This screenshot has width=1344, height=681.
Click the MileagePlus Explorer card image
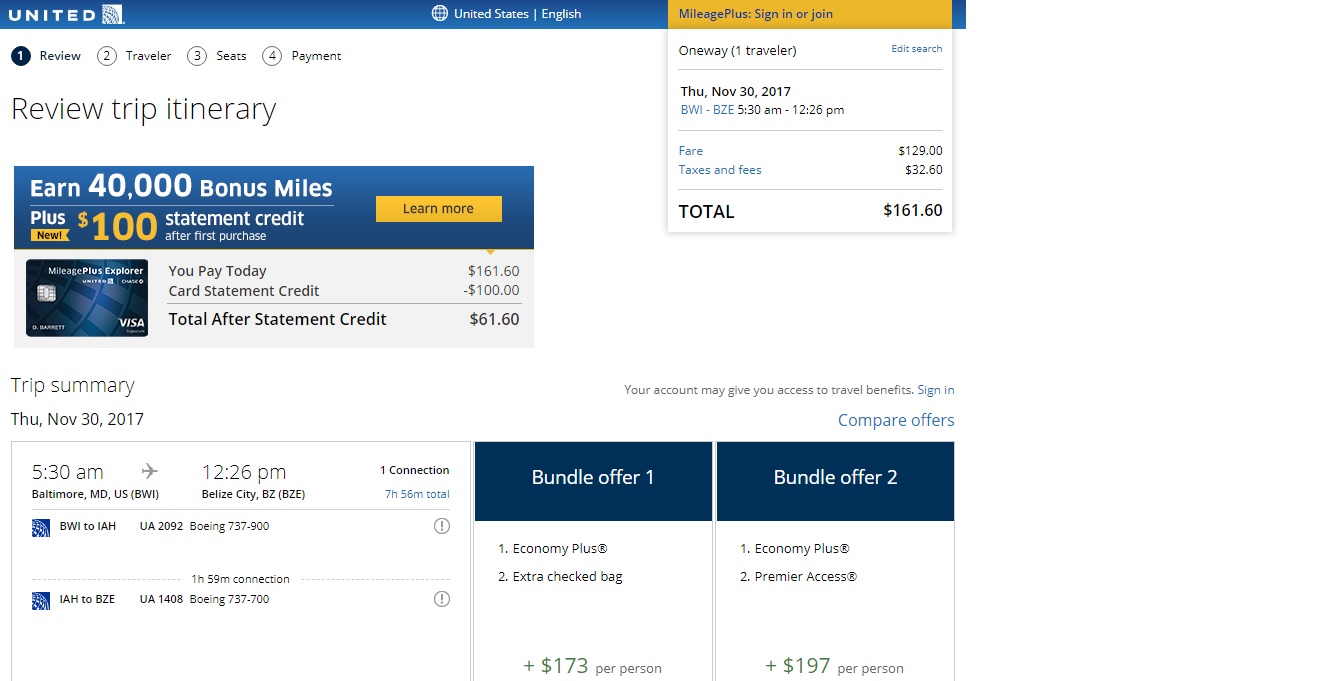click(x=87, y=298)
